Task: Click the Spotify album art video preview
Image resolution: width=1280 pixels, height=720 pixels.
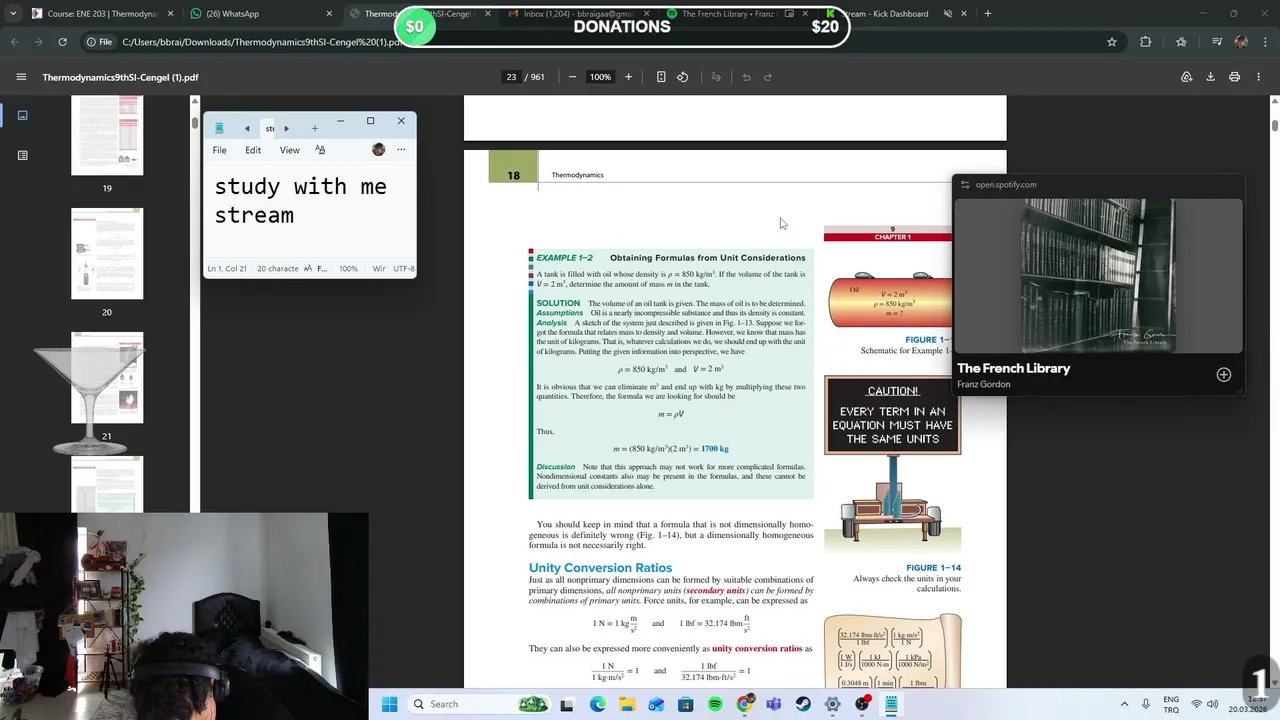Action: tap(1098, 275)
